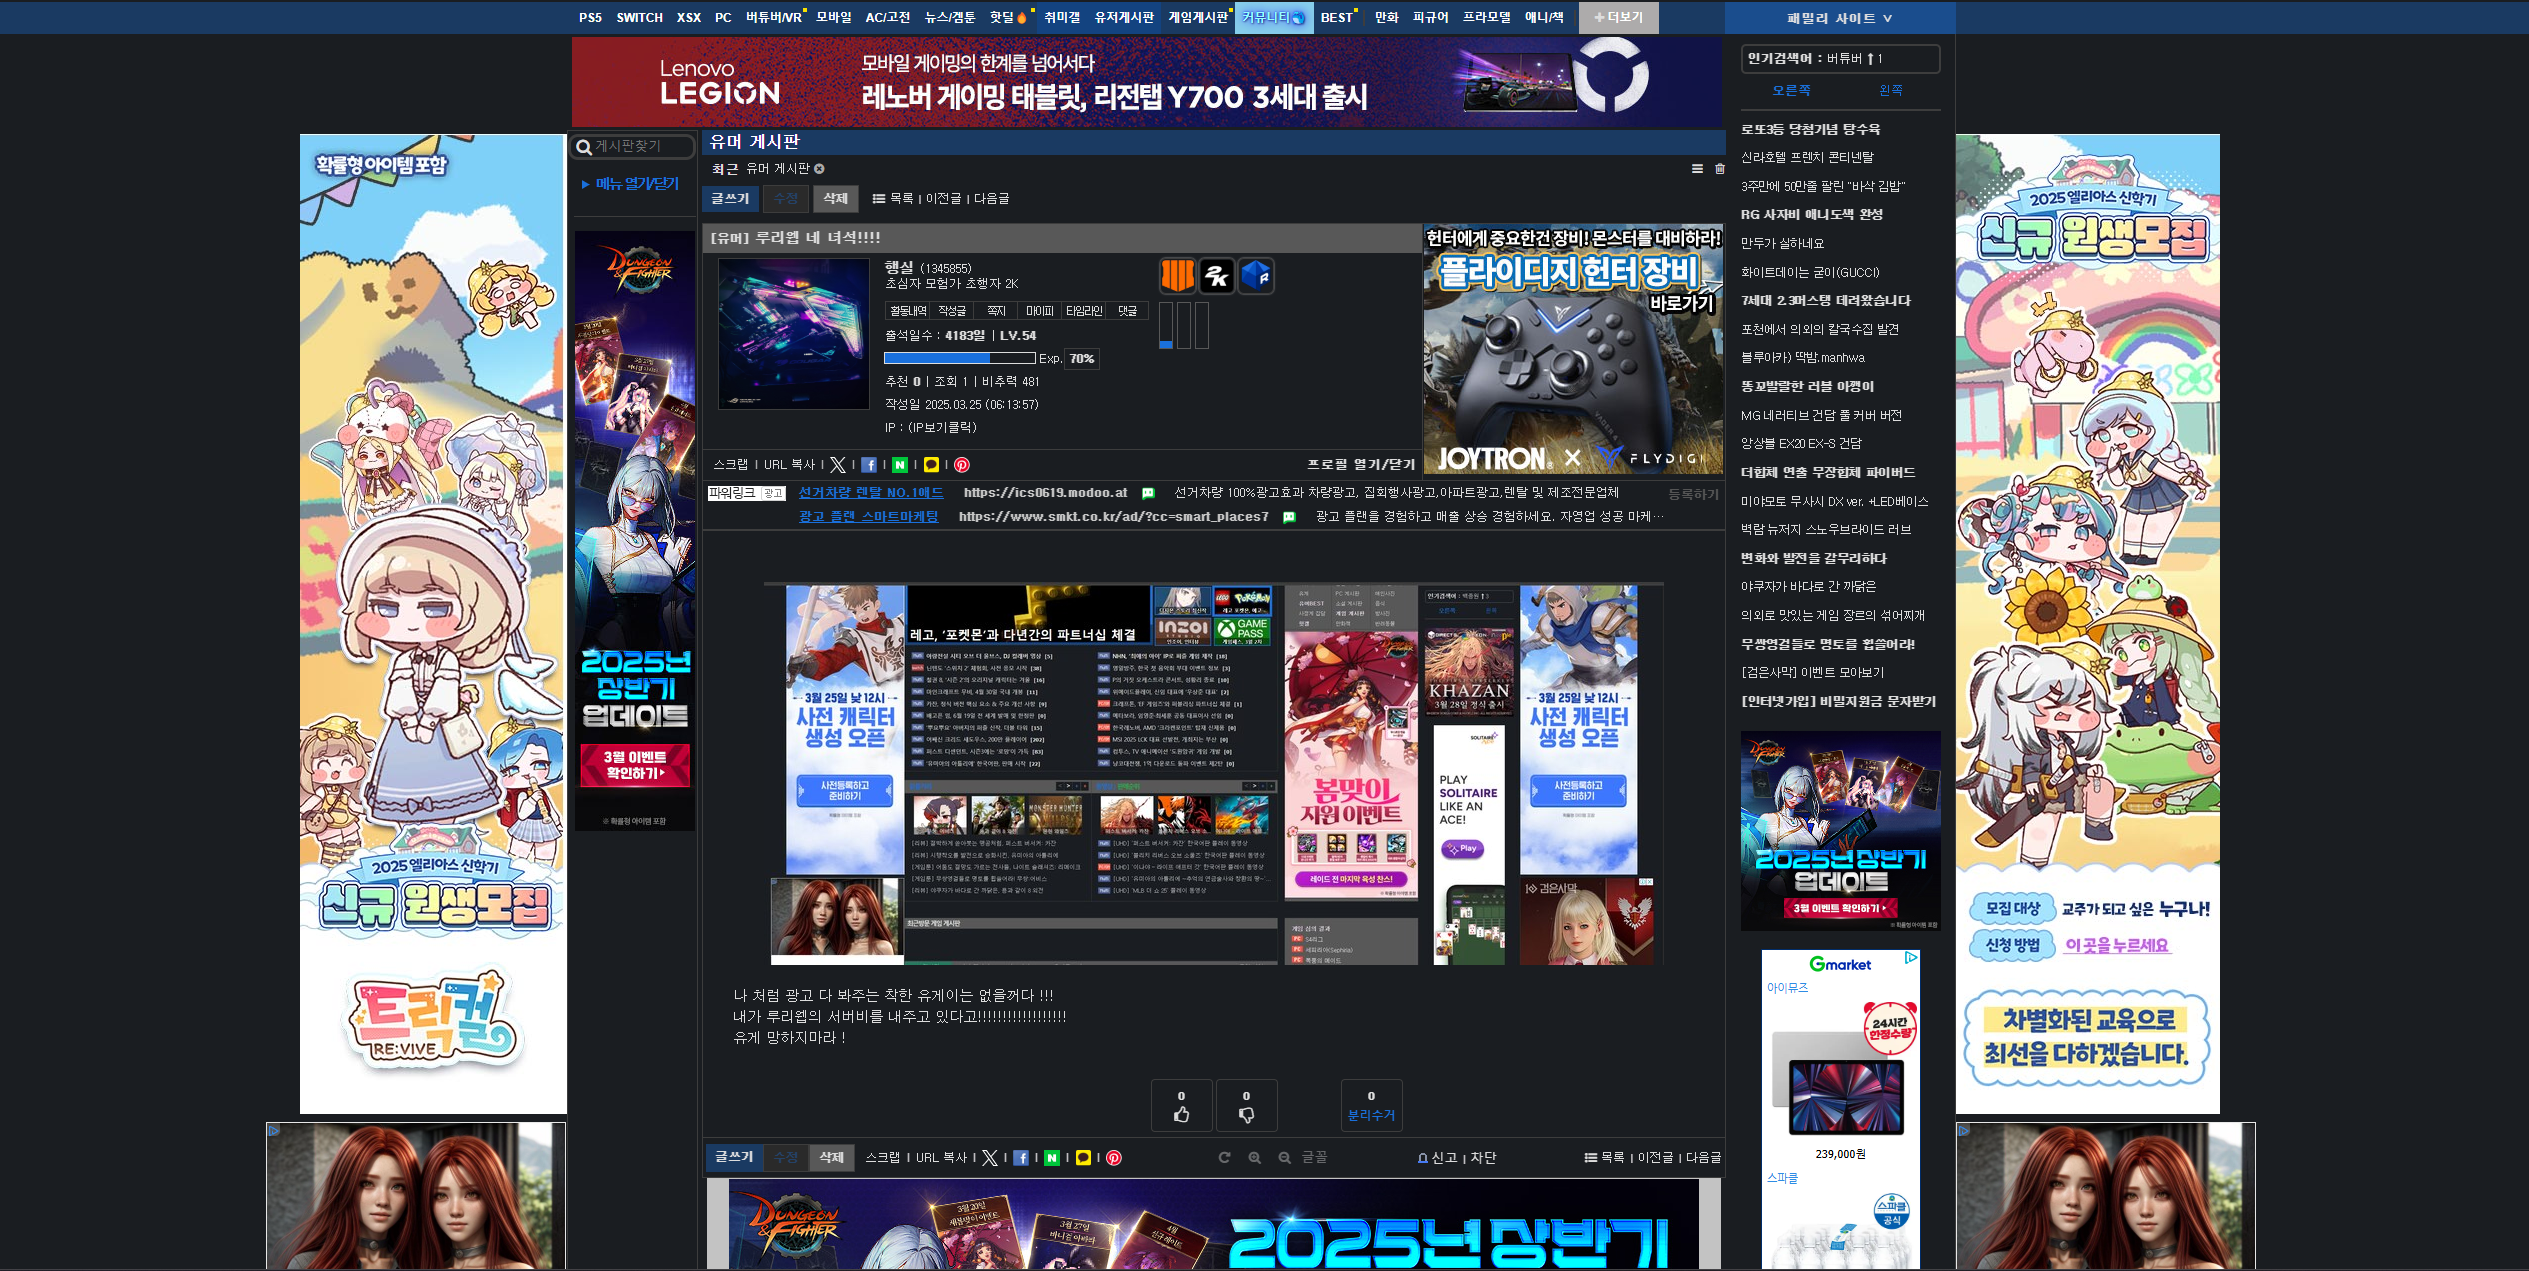This screenshot has height=1271, width=2529.
Task: Share post via Pinterest icon below article
Action: click(x=1114, y=1158)
